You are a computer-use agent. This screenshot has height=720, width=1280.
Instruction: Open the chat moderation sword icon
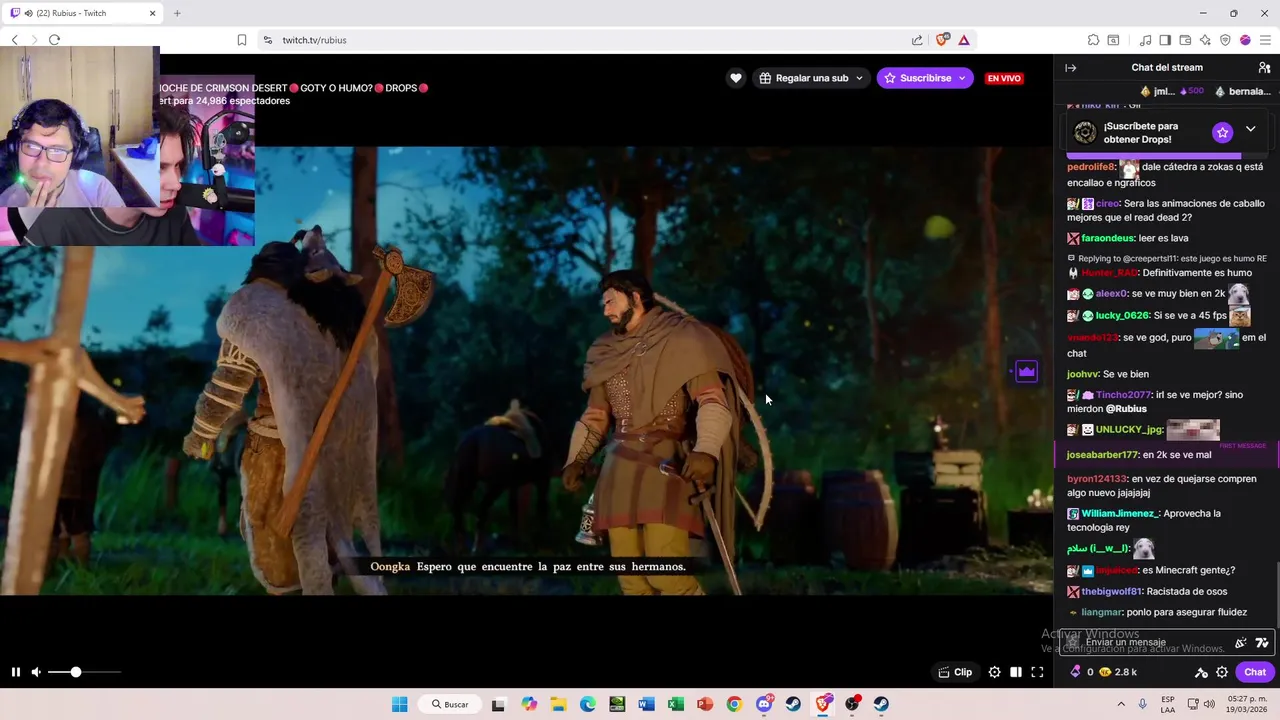[1201, 673]
